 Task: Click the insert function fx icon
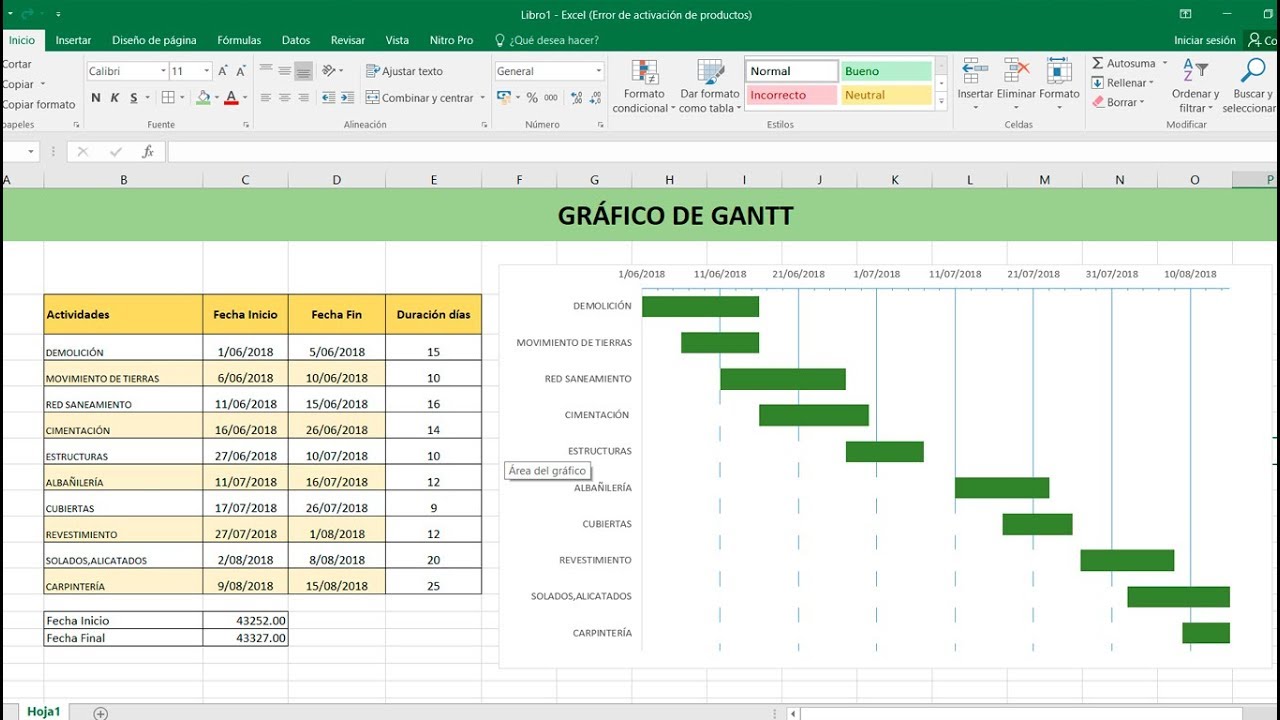(147, 152)
